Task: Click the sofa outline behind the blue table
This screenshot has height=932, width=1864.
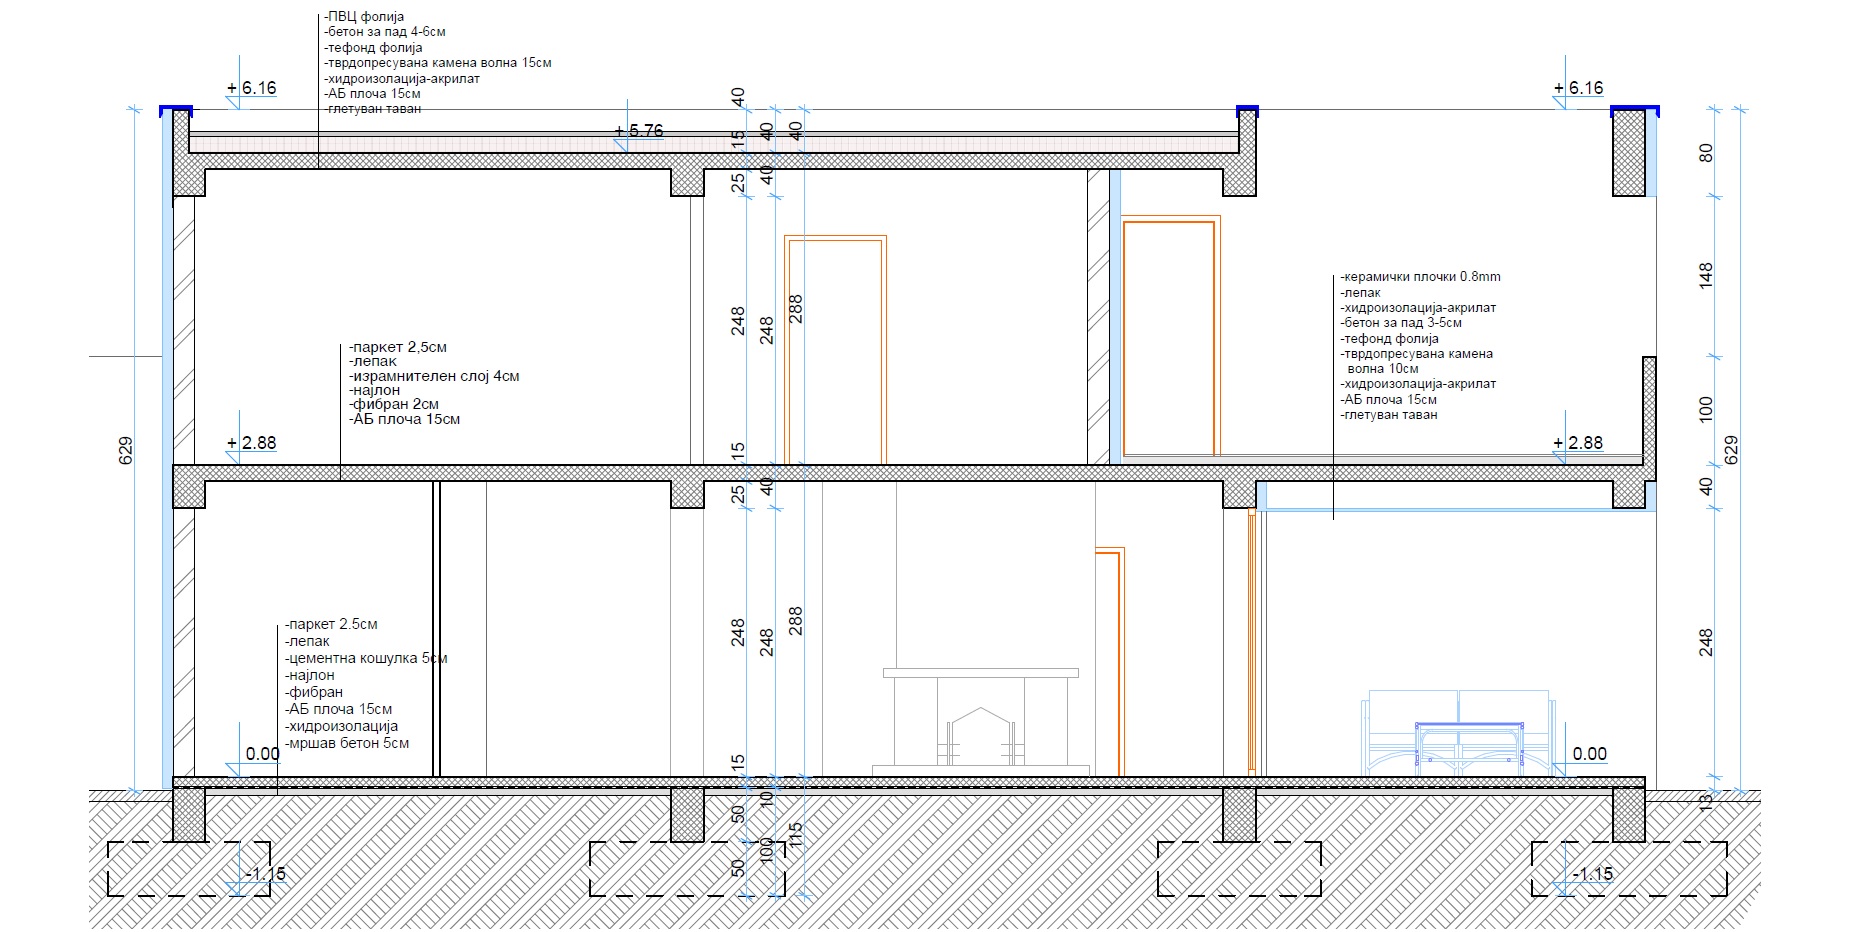Action: 1457,708
